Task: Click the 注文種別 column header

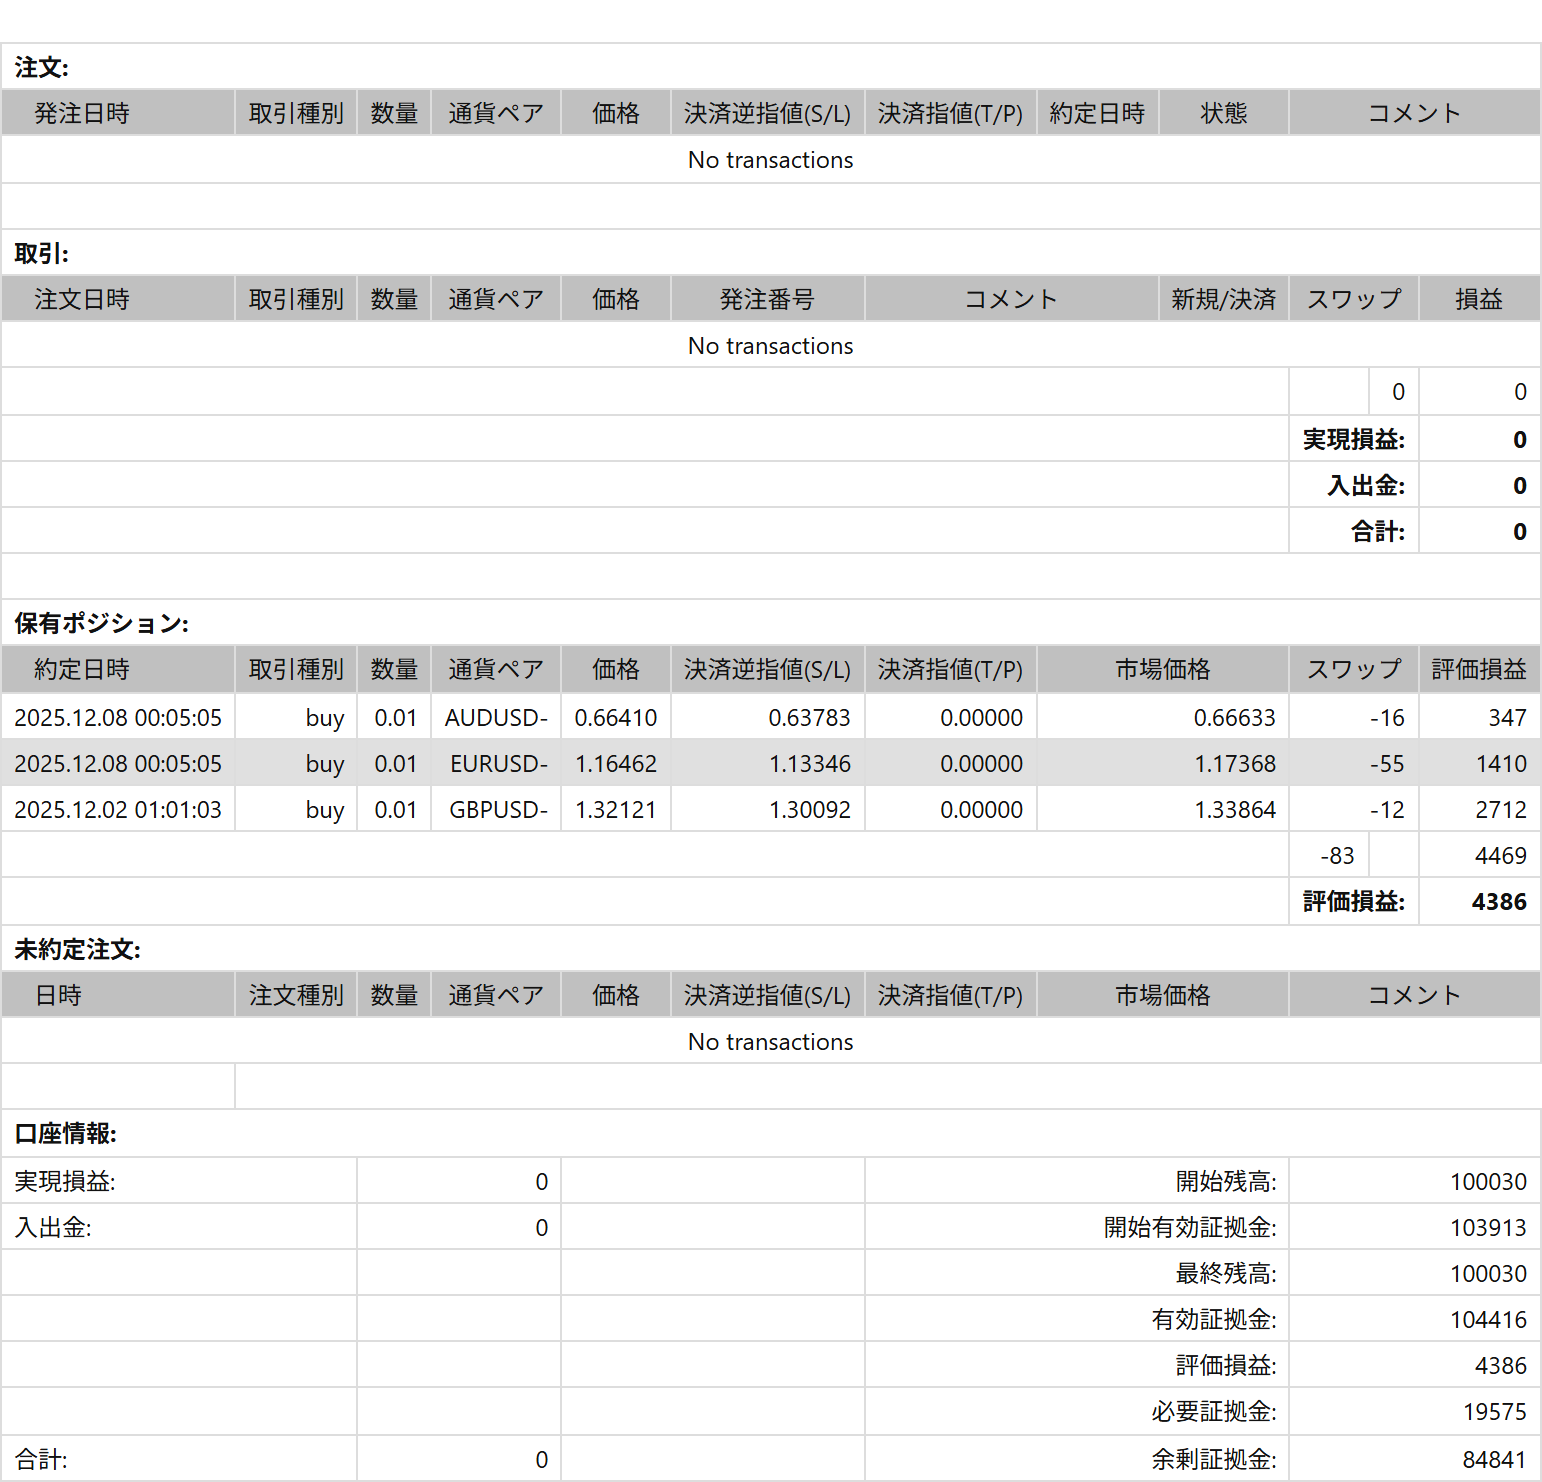Action: pyautogui.click(x=296, y=995)
